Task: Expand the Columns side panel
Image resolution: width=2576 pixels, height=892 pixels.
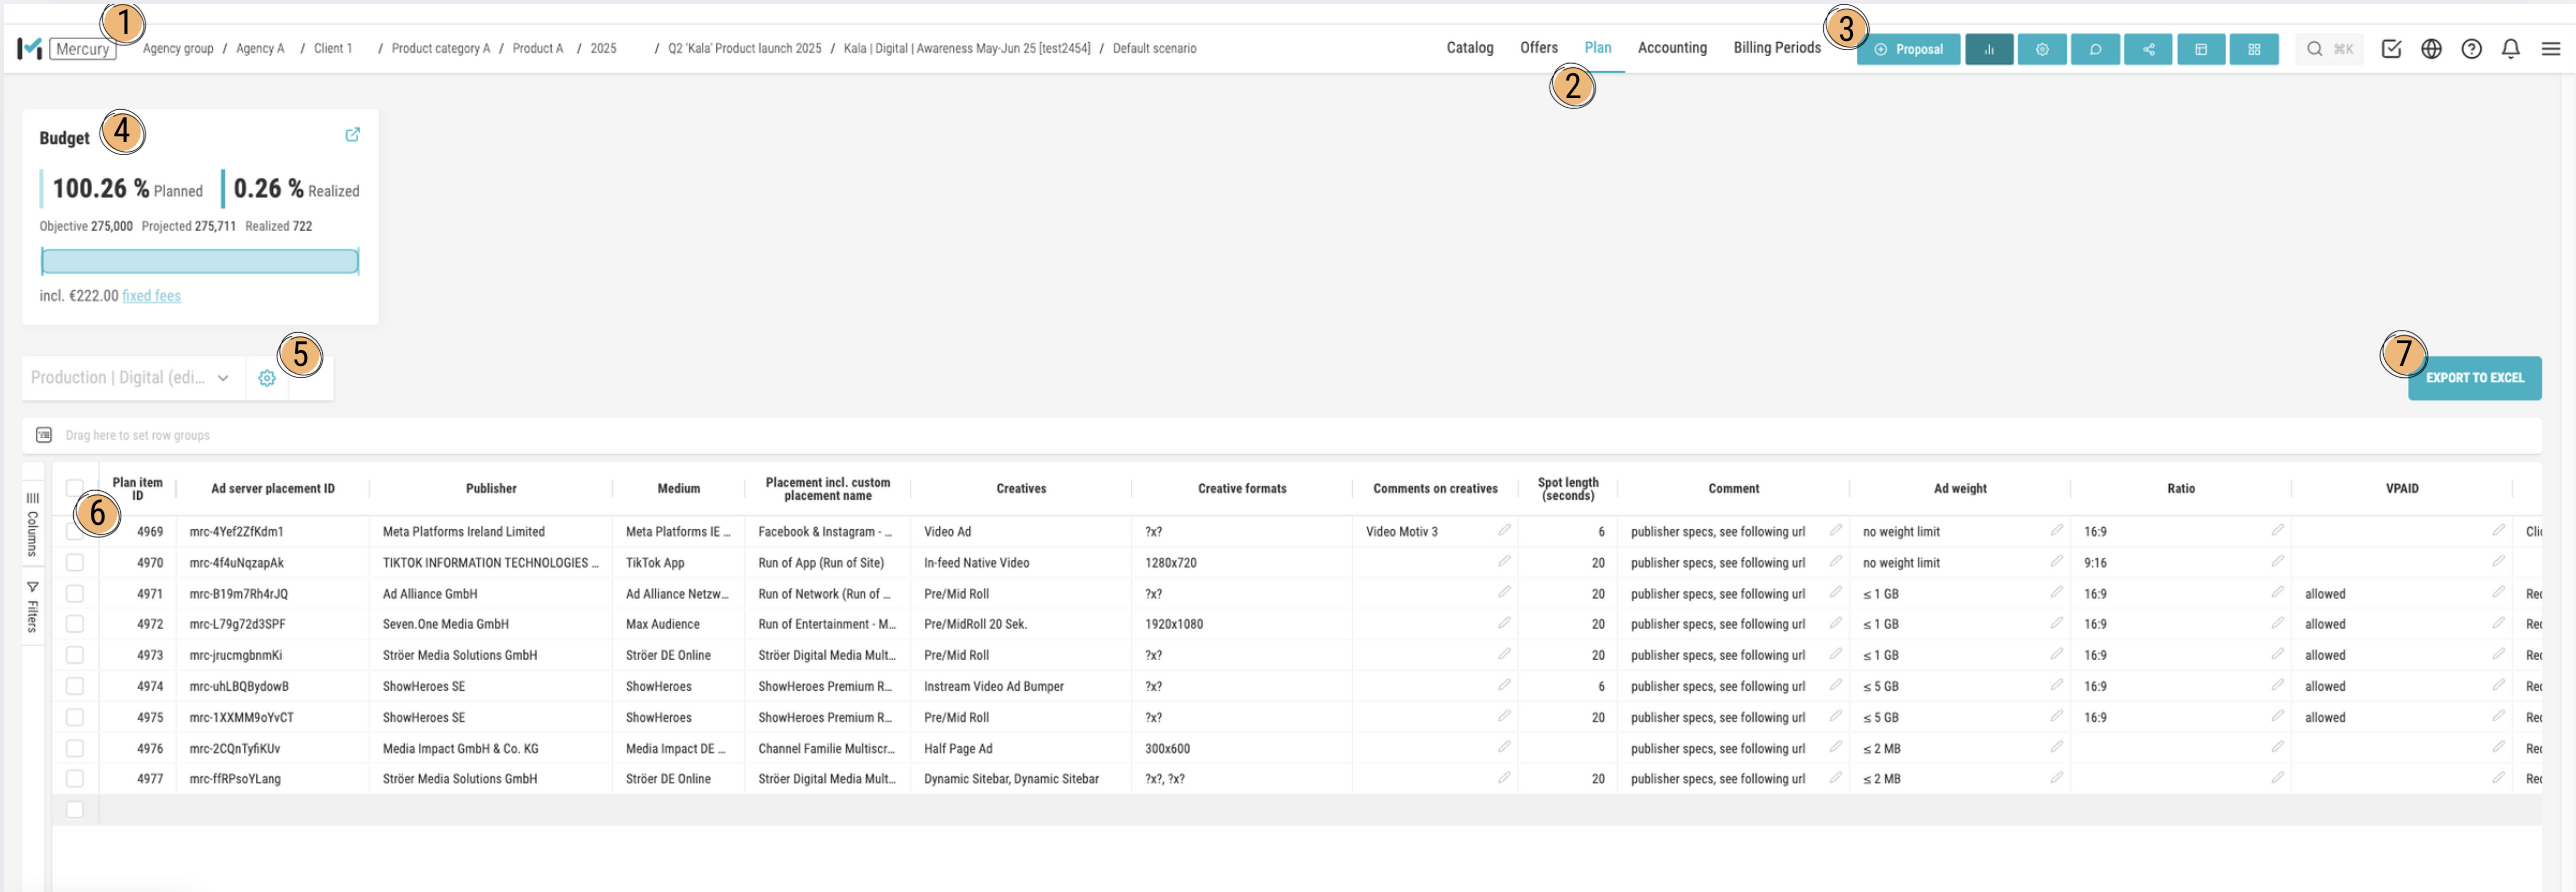Action: click(x=32, y=526)
